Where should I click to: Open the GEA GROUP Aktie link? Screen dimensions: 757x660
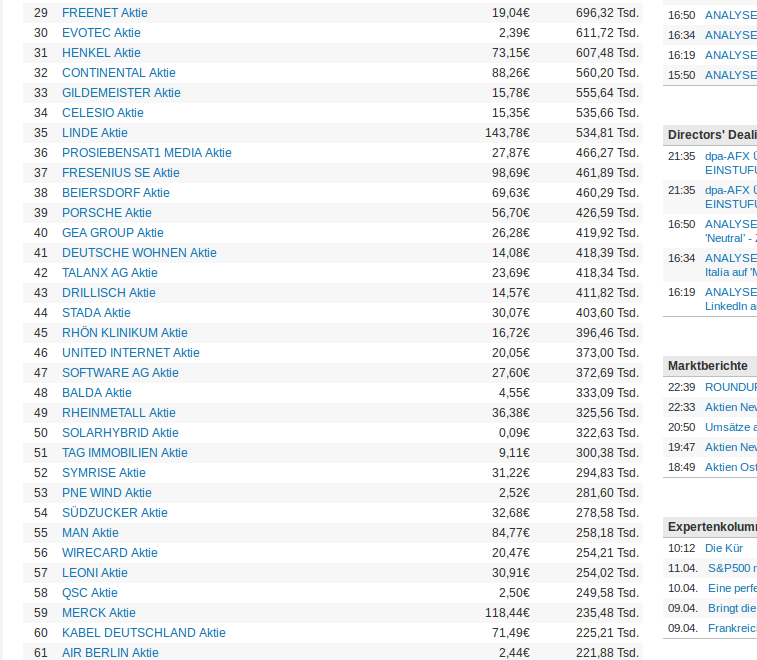pyautogui.click(x=113, y=233)
